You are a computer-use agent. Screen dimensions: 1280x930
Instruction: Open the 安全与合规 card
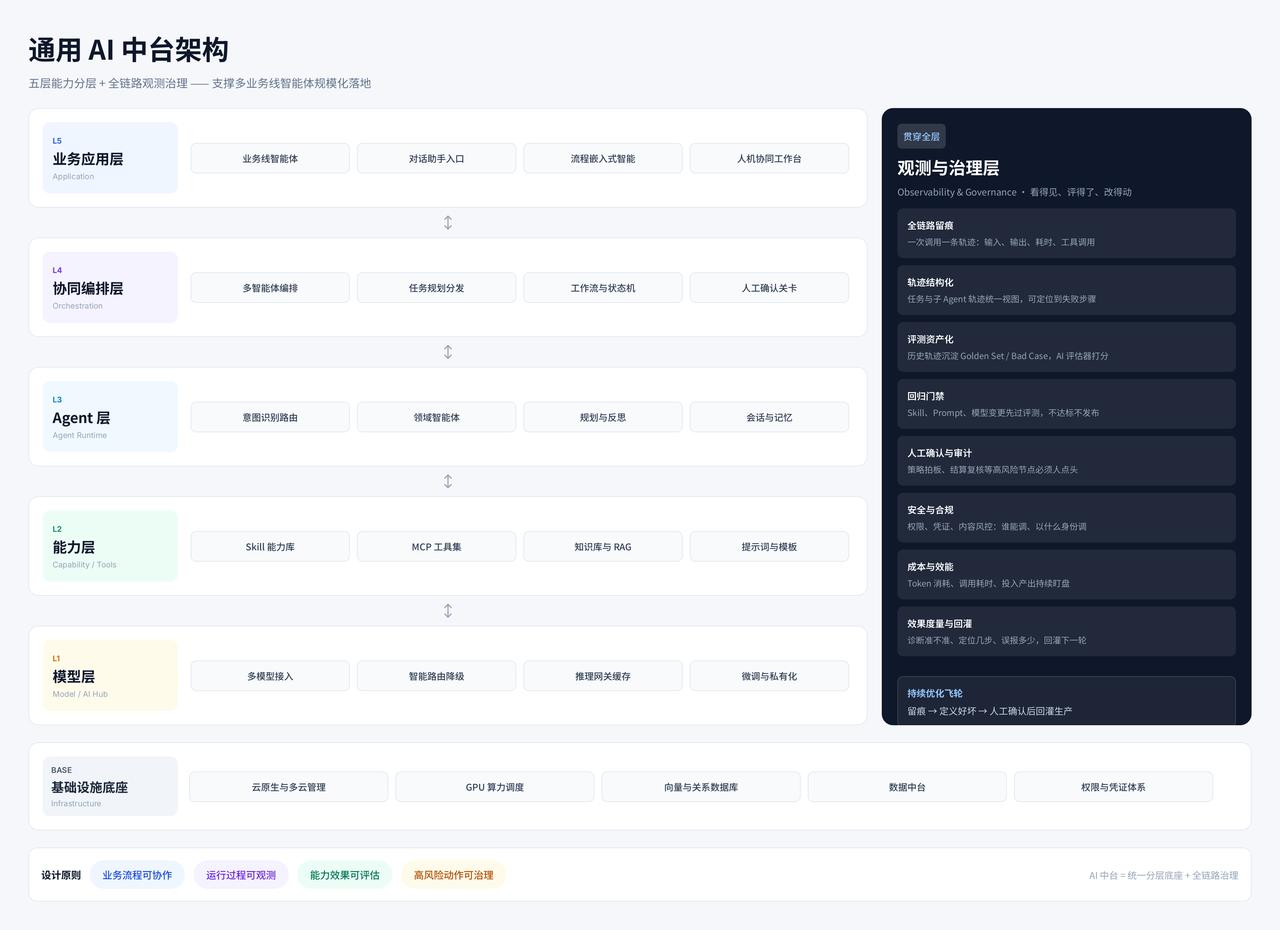[1066, 518]
